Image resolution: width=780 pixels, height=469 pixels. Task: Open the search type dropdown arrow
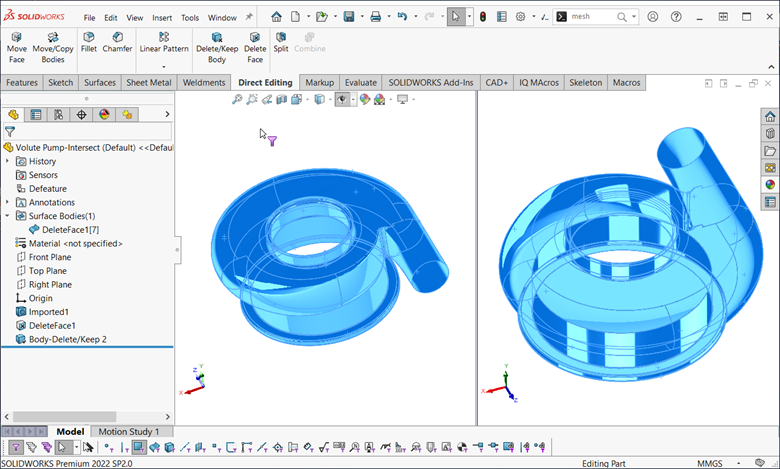click(634, 17)
